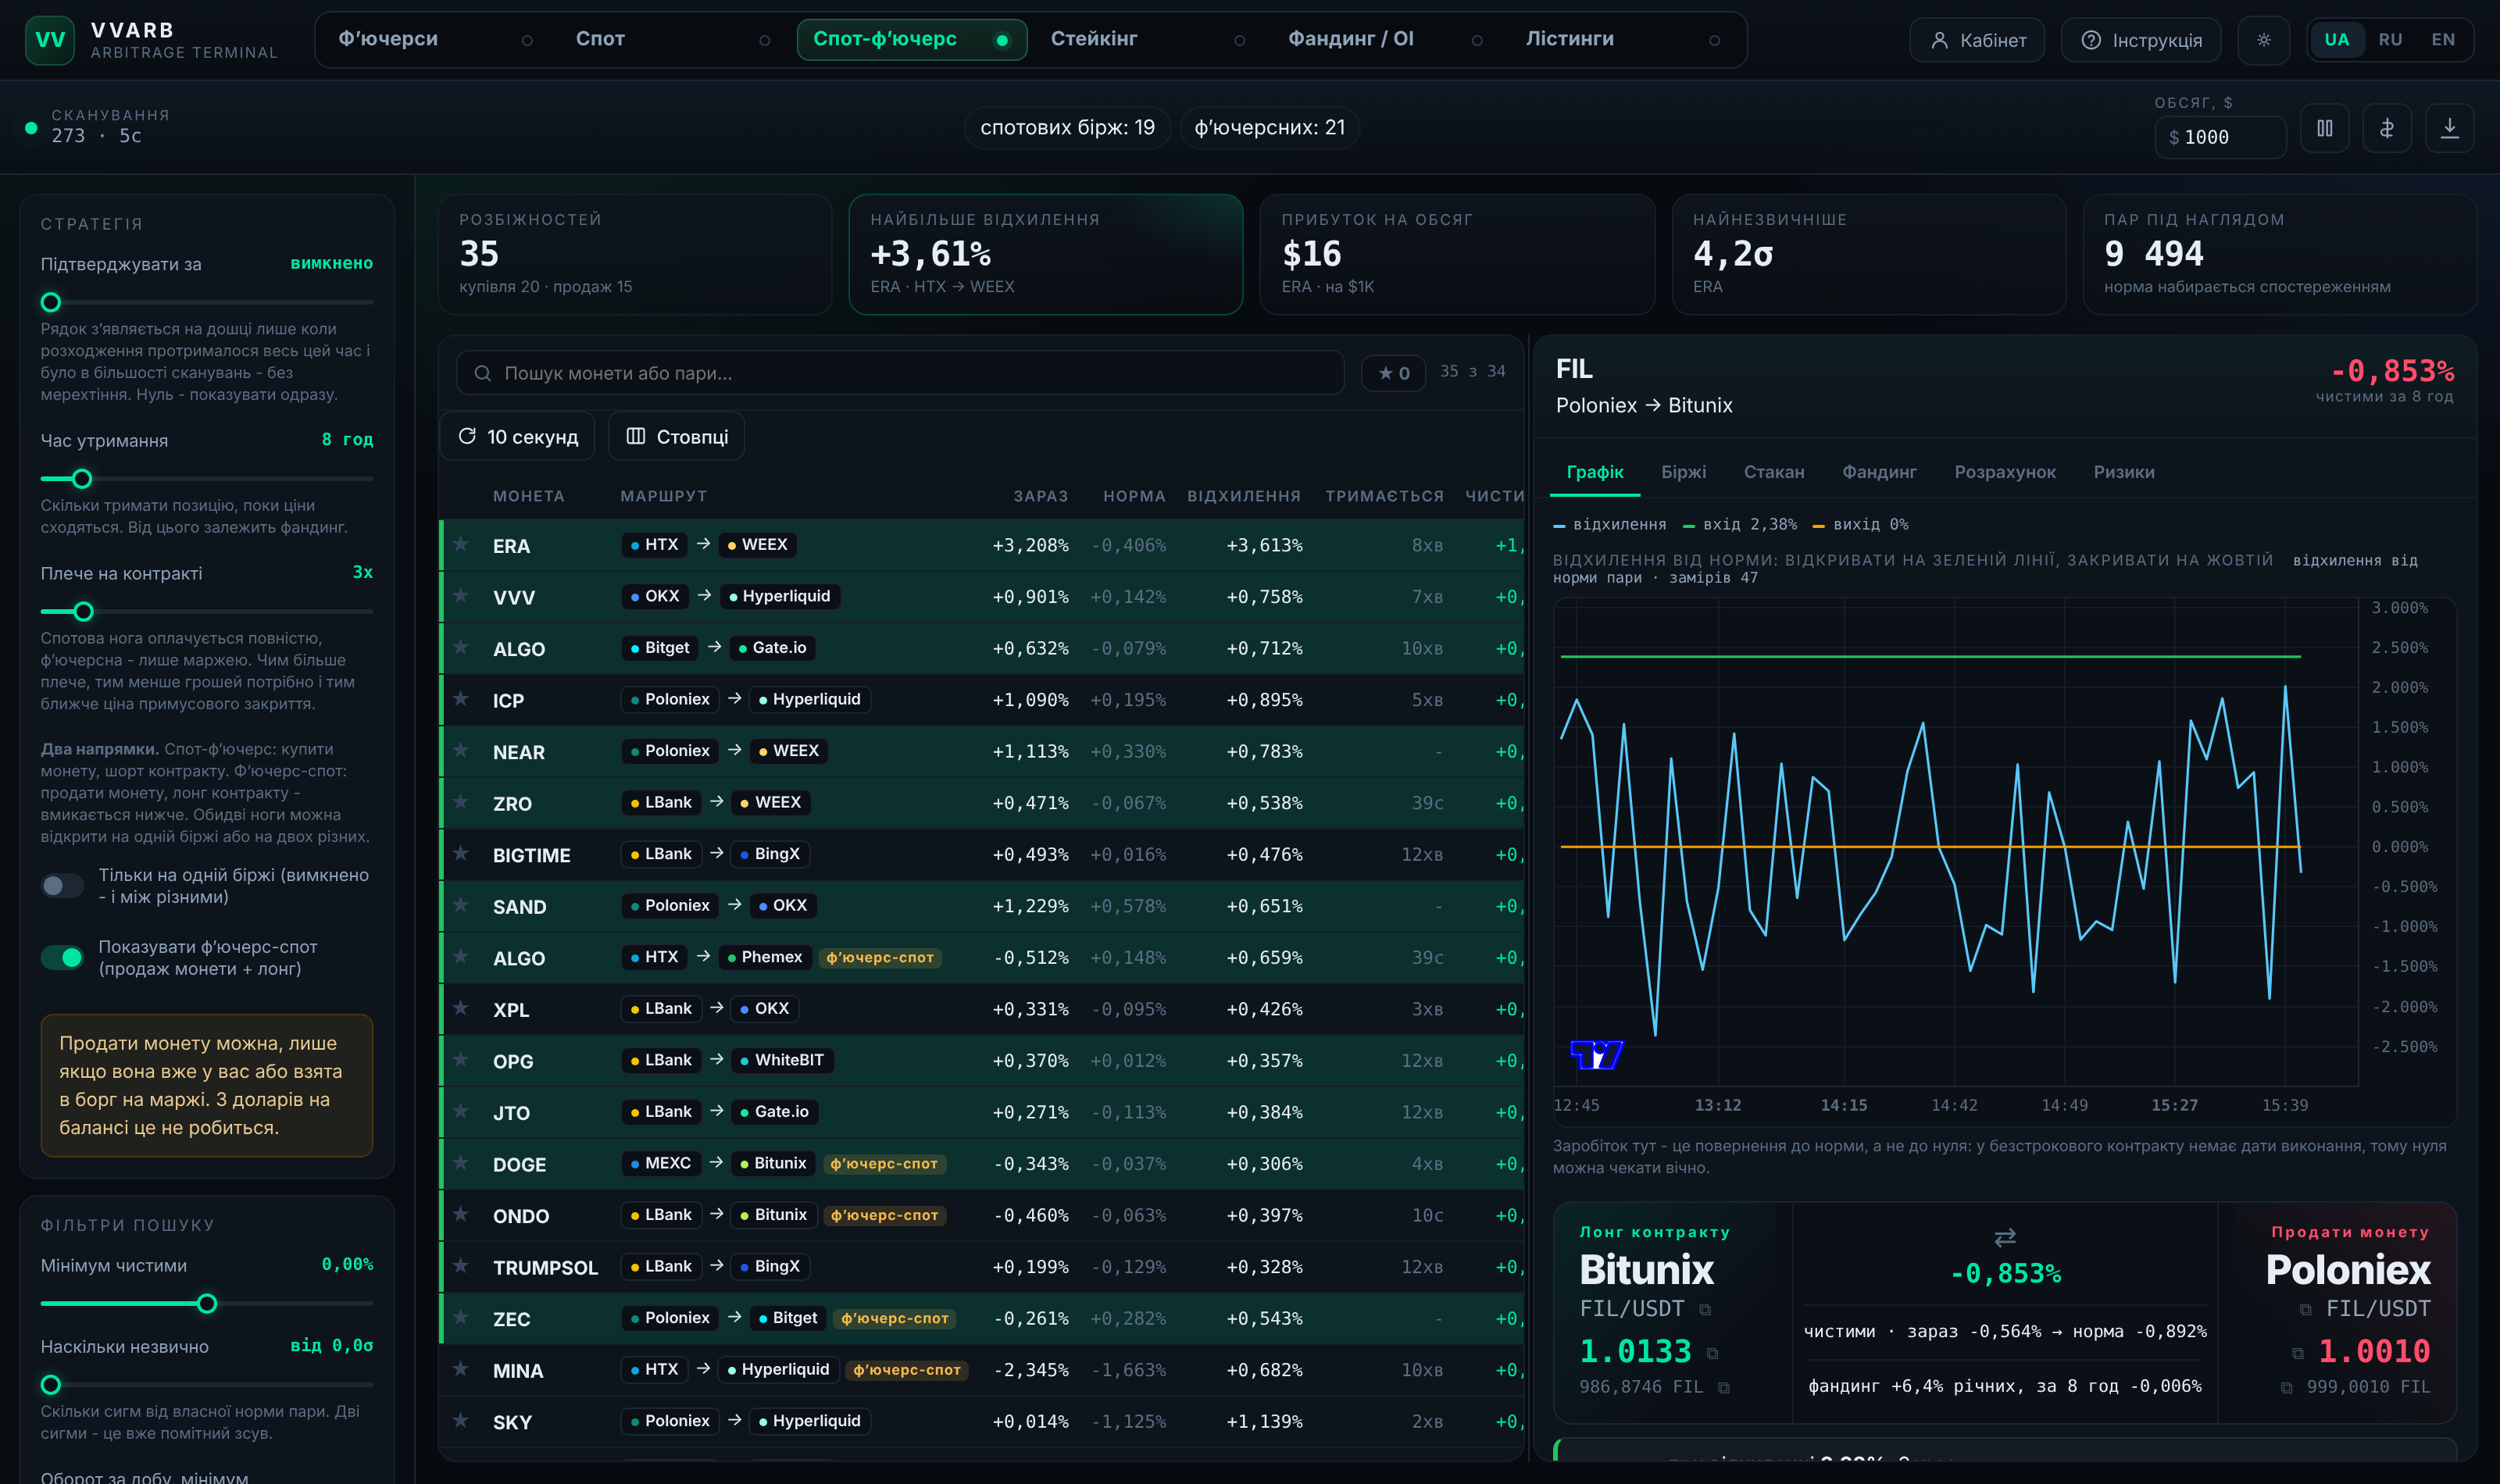The width and height of the screenshot is (2500, 1484).
Task: Copy the Bitunix FIL/USDT pair name
Action: click(x=1705, y=1310)
